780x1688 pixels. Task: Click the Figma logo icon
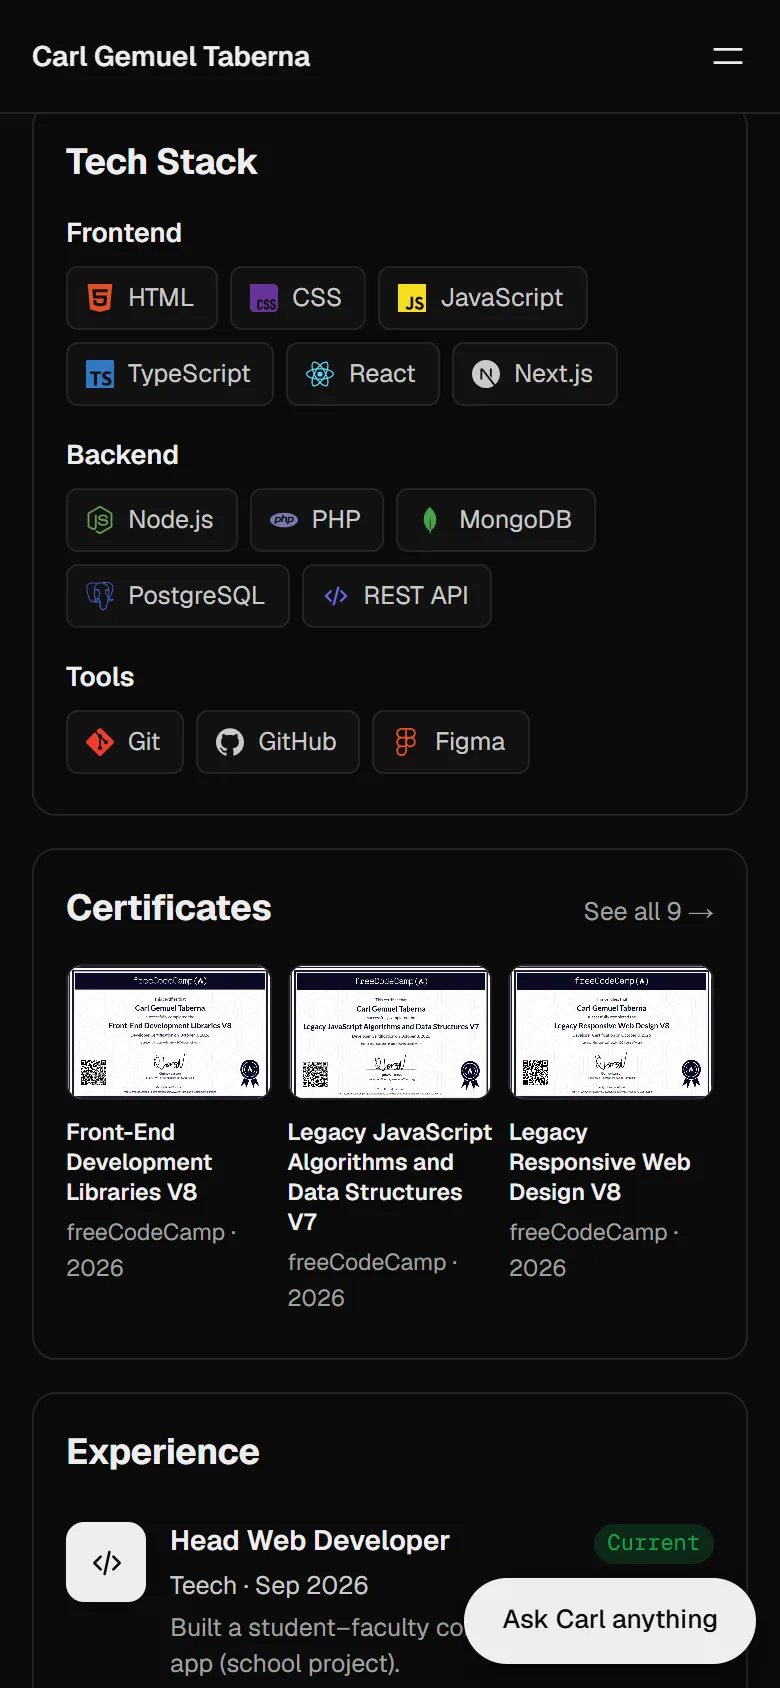coord(406,742)
